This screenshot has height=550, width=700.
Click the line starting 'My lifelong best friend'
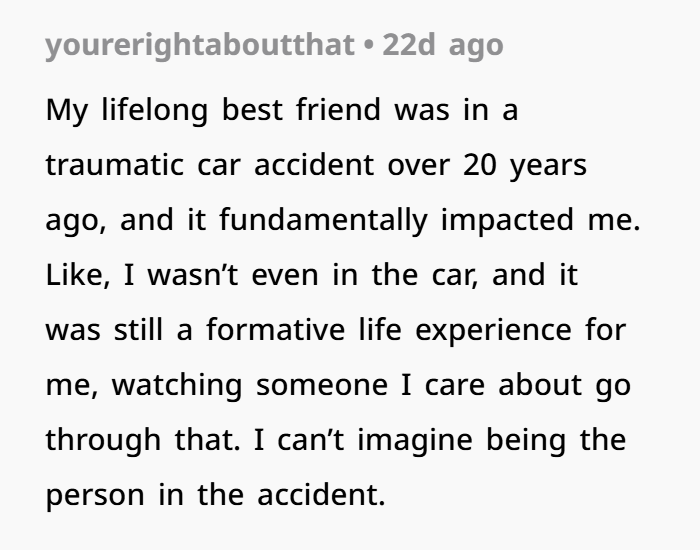click(x=282, y=110)
